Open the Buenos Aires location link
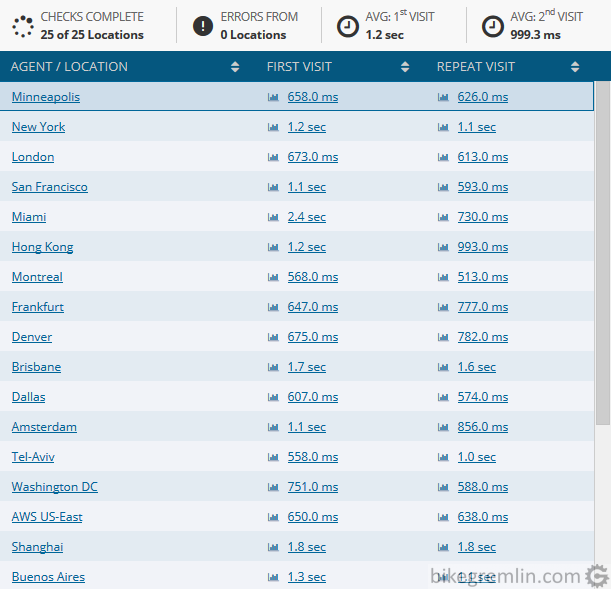Screen dimensions: 611x589 (48, 577)
